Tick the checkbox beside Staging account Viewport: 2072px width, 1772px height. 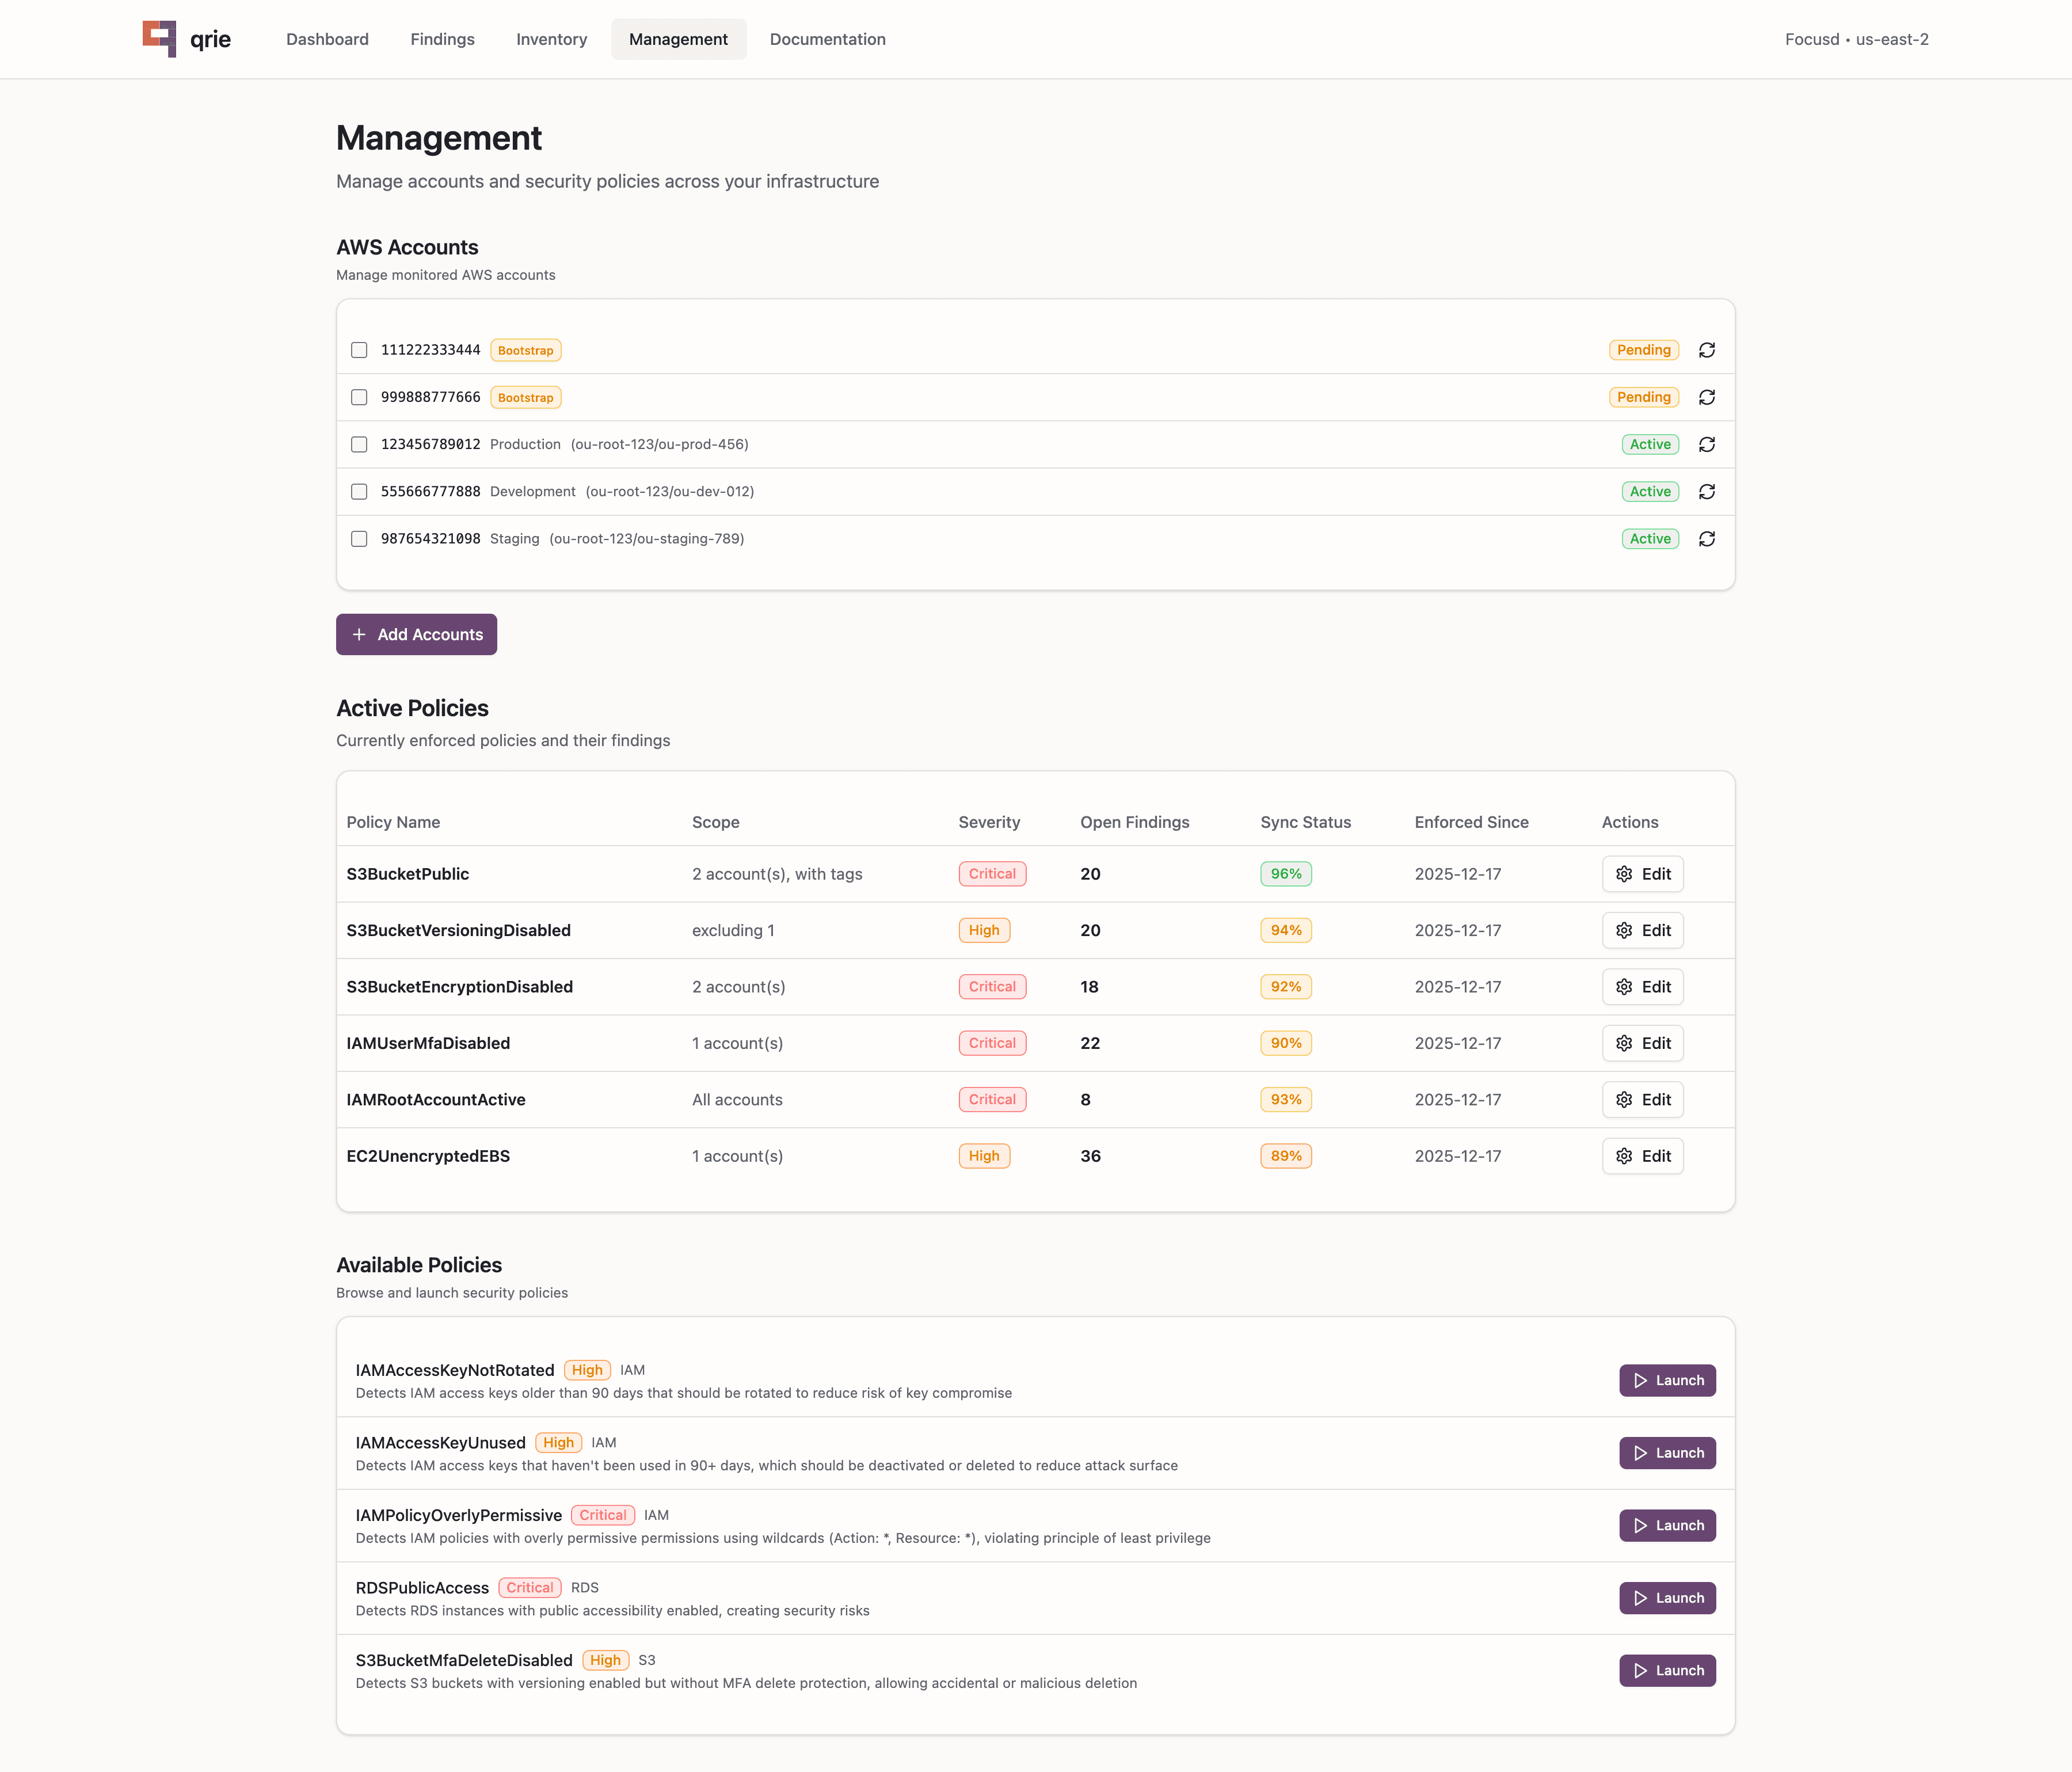tap(359, 539)
